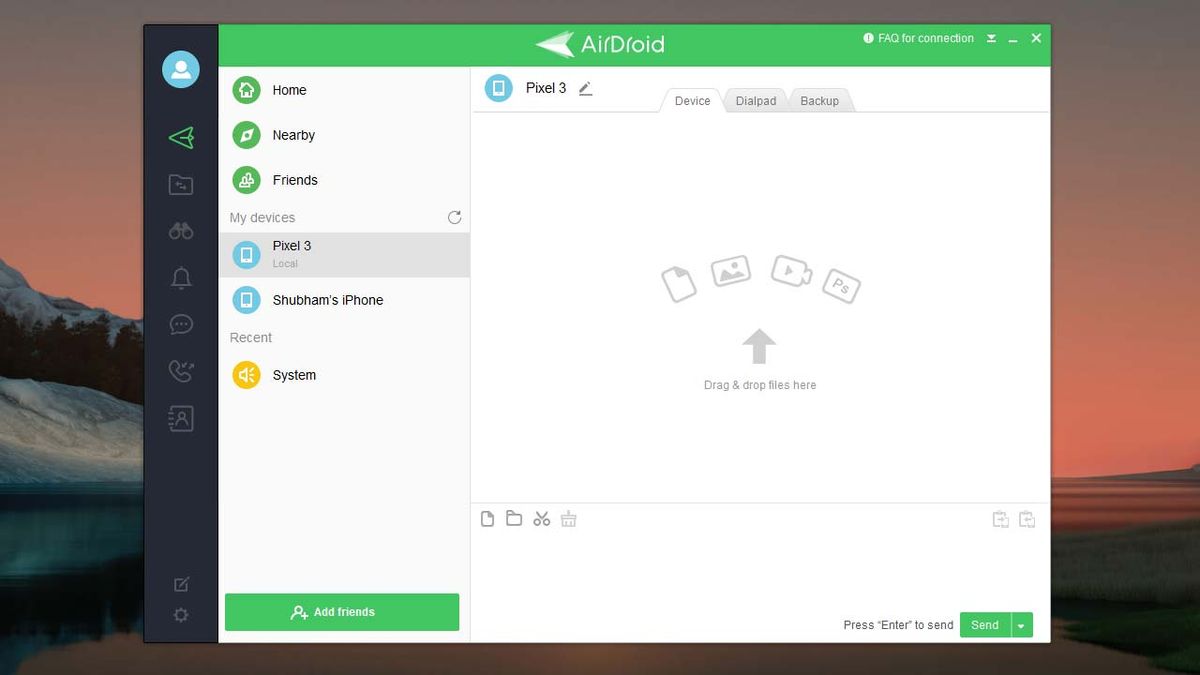Click the Add friends button
1200x675 pixels.
click(x=342, y=611)
